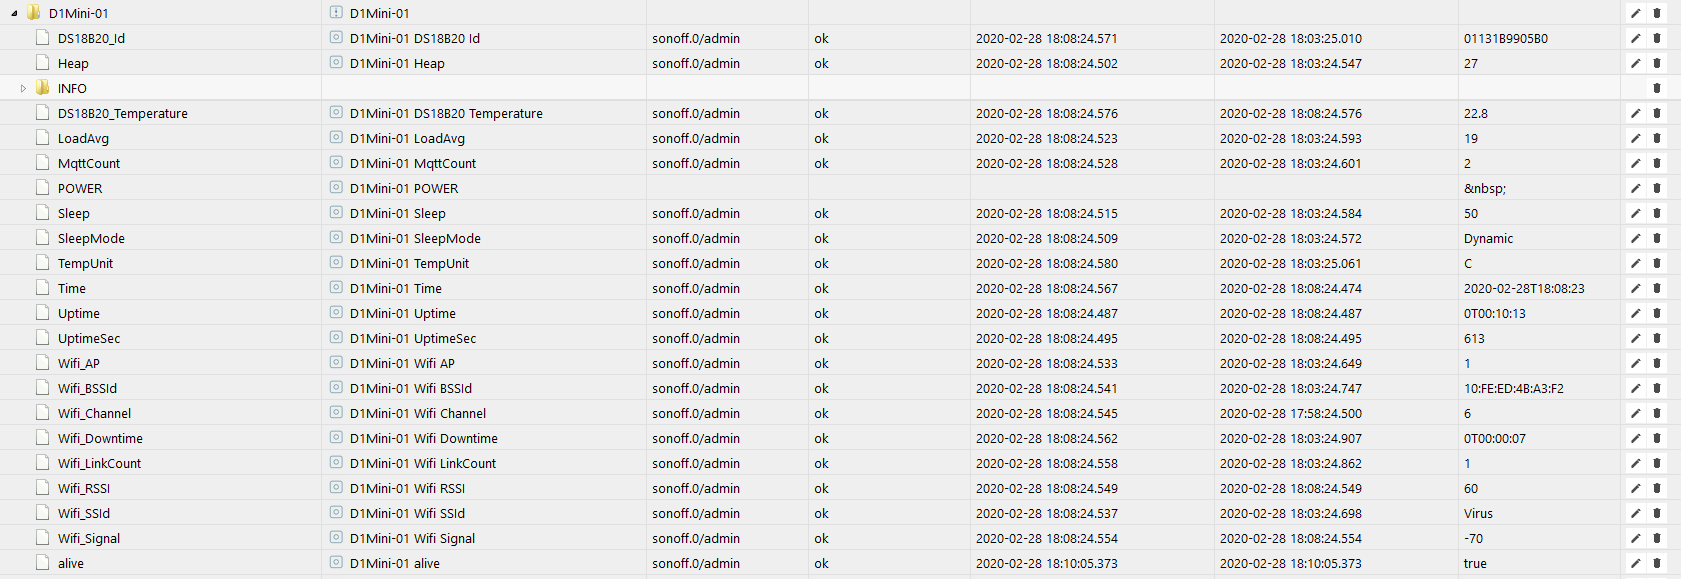Click the Wifi_Signal value -70

(x=1473, y=538)
